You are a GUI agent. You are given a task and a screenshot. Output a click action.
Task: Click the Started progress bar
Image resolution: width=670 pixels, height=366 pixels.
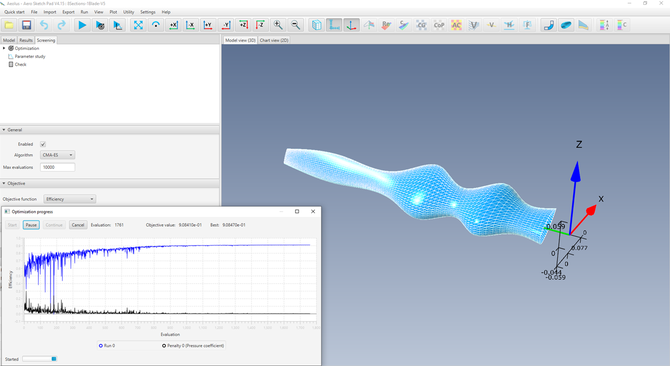pos(39,359)
